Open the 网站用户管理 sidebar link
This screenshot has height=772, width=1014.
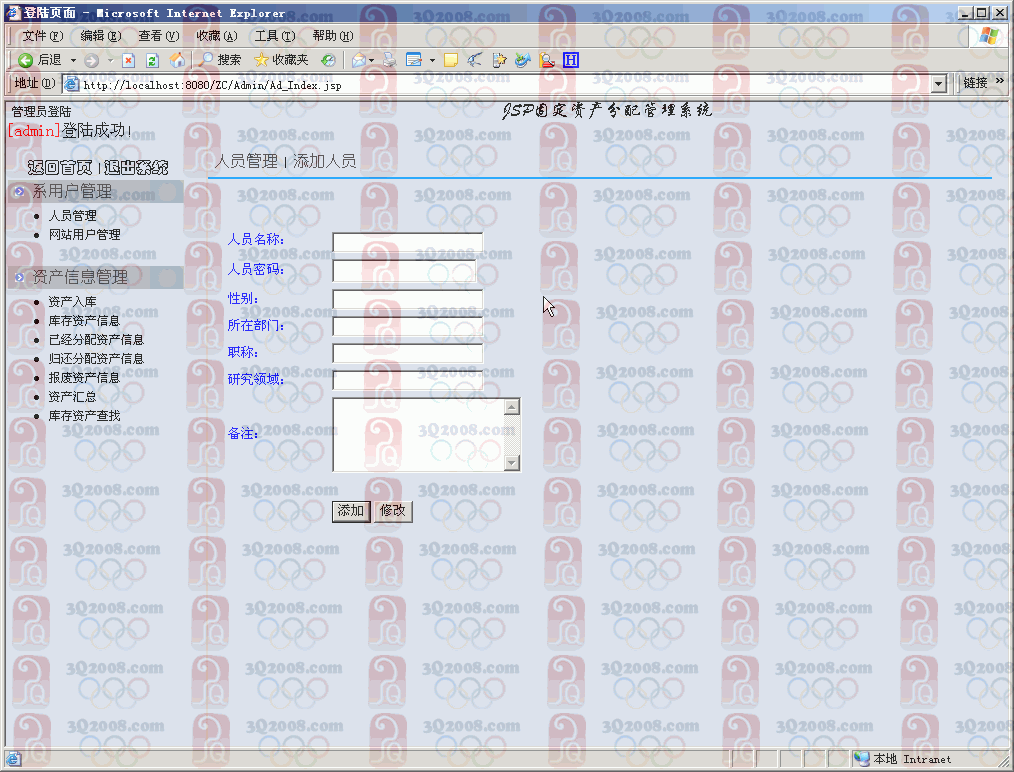85,234
